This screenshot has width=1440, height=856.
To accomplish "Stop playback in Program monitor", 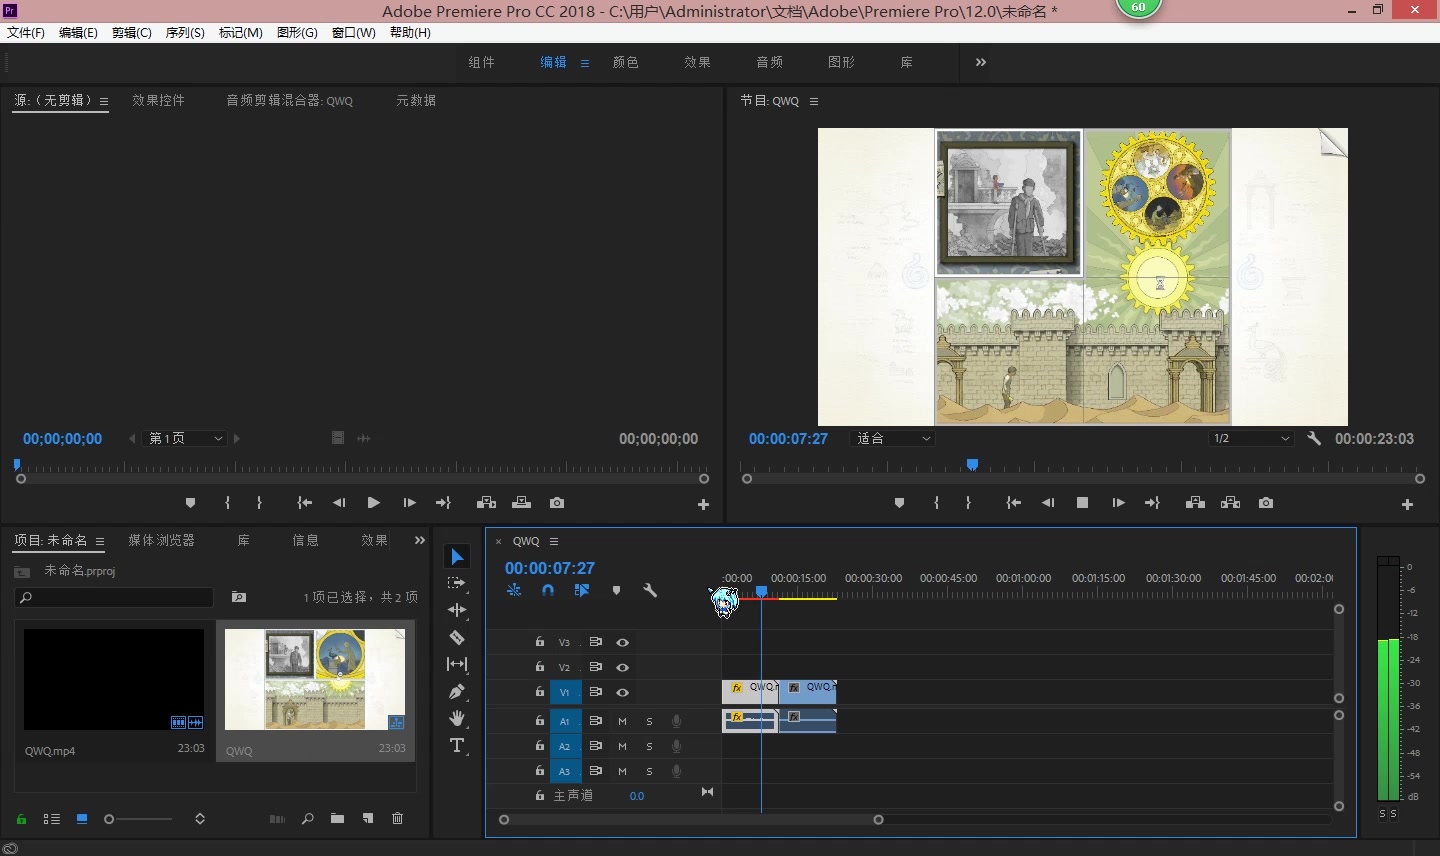I will click(x=1082, y=503).
